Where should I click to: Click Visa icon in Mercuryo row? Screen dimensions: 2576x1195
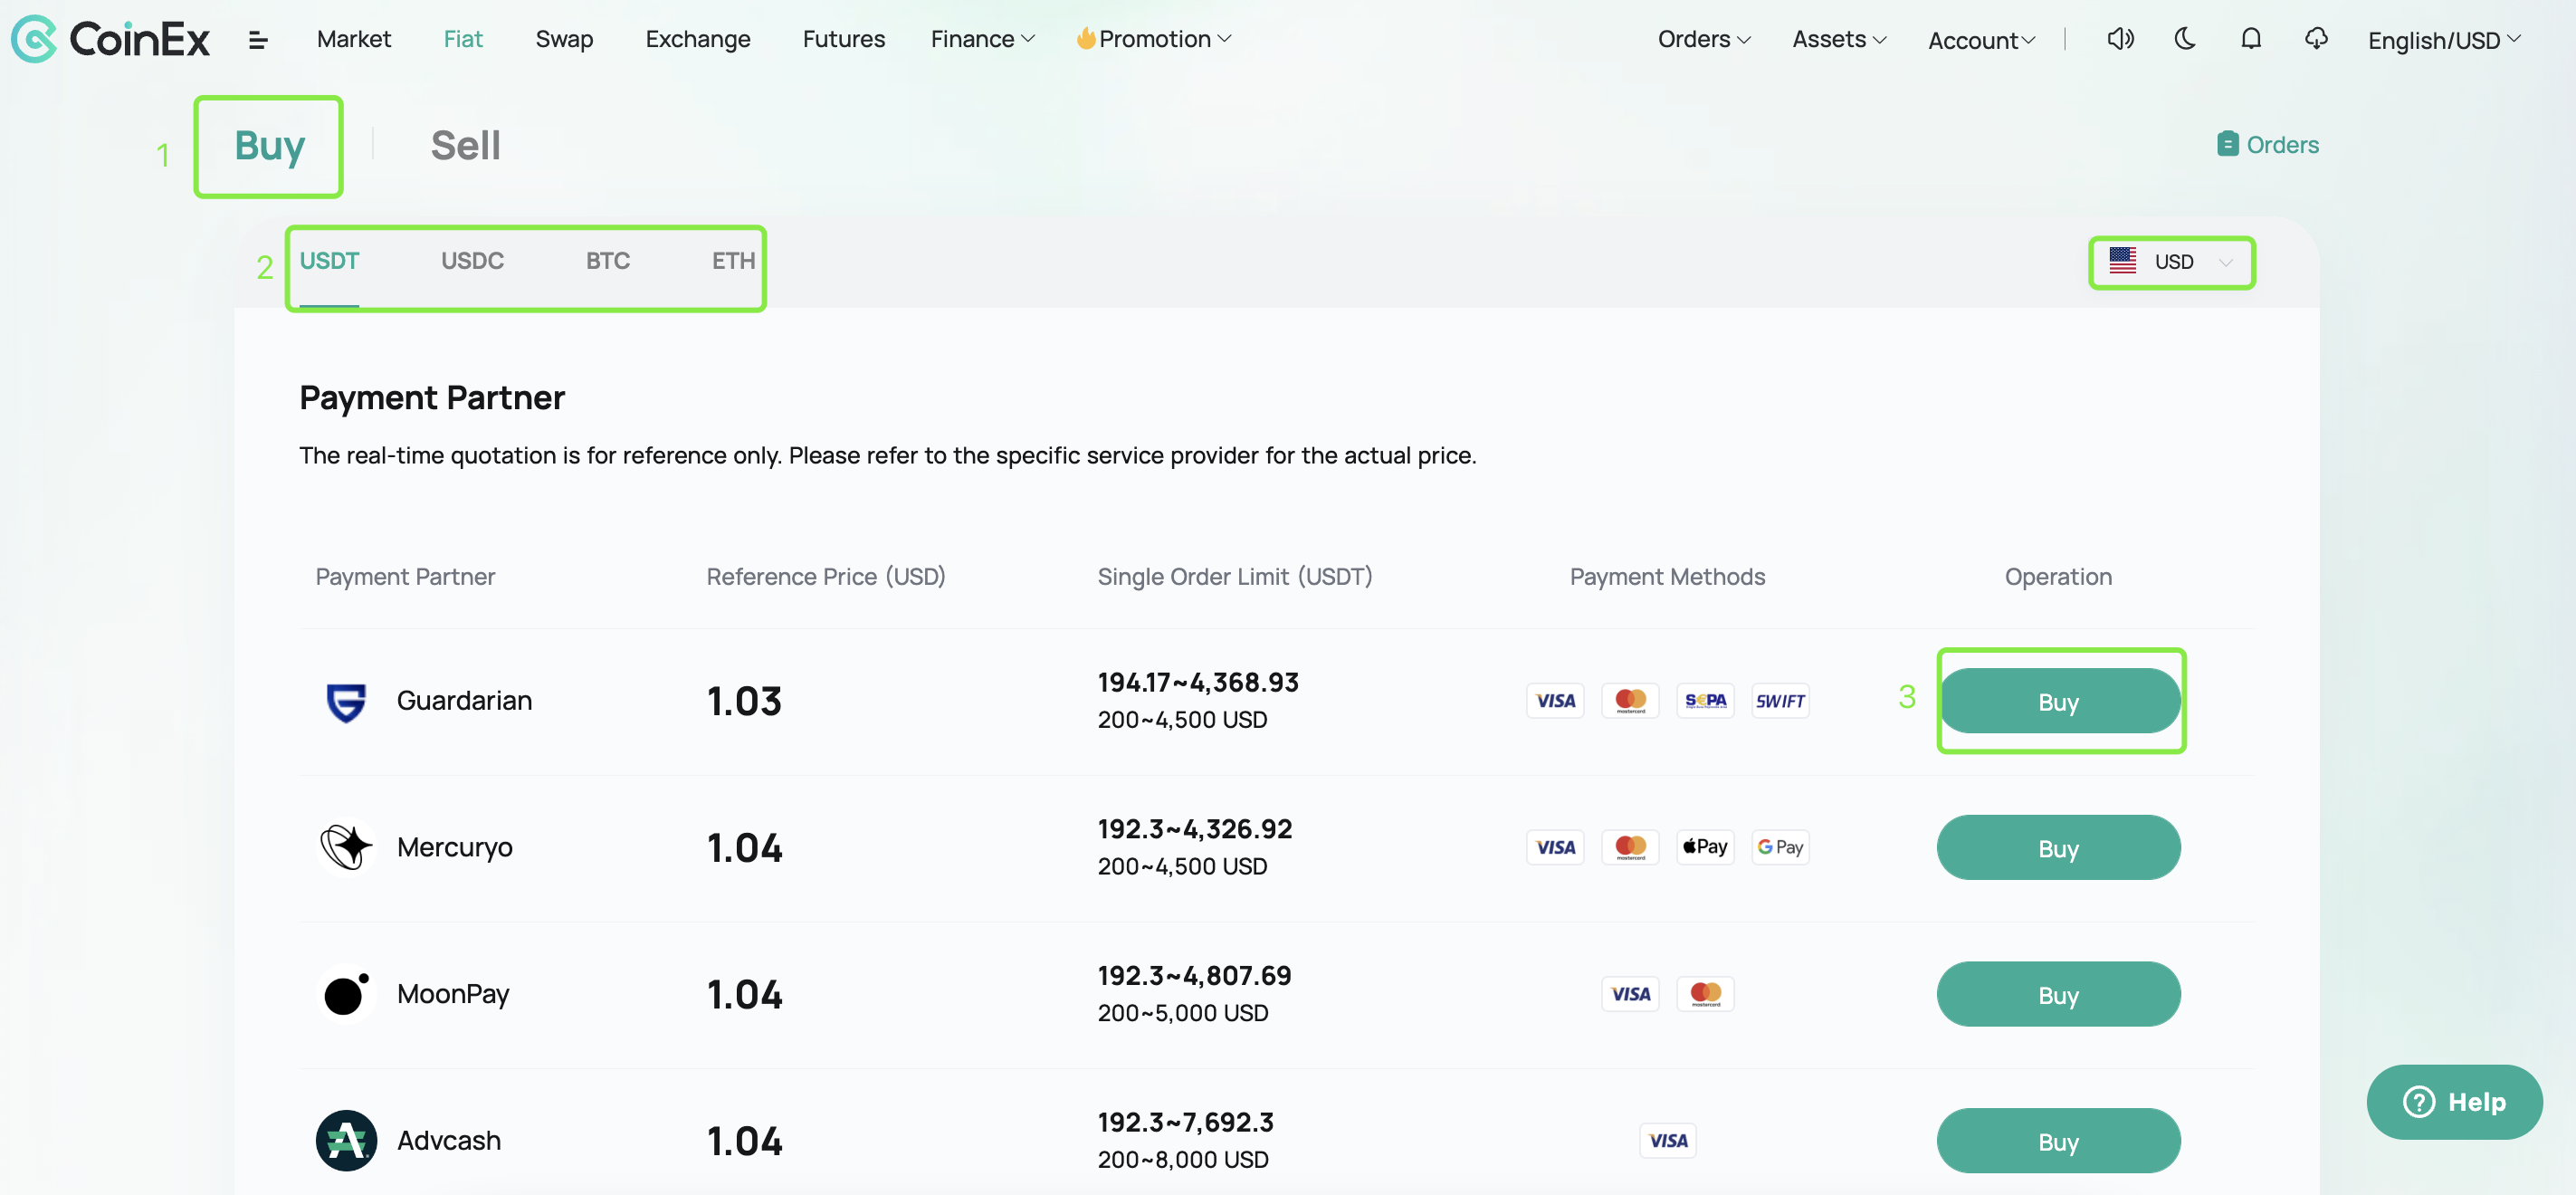coord(1555,847)
